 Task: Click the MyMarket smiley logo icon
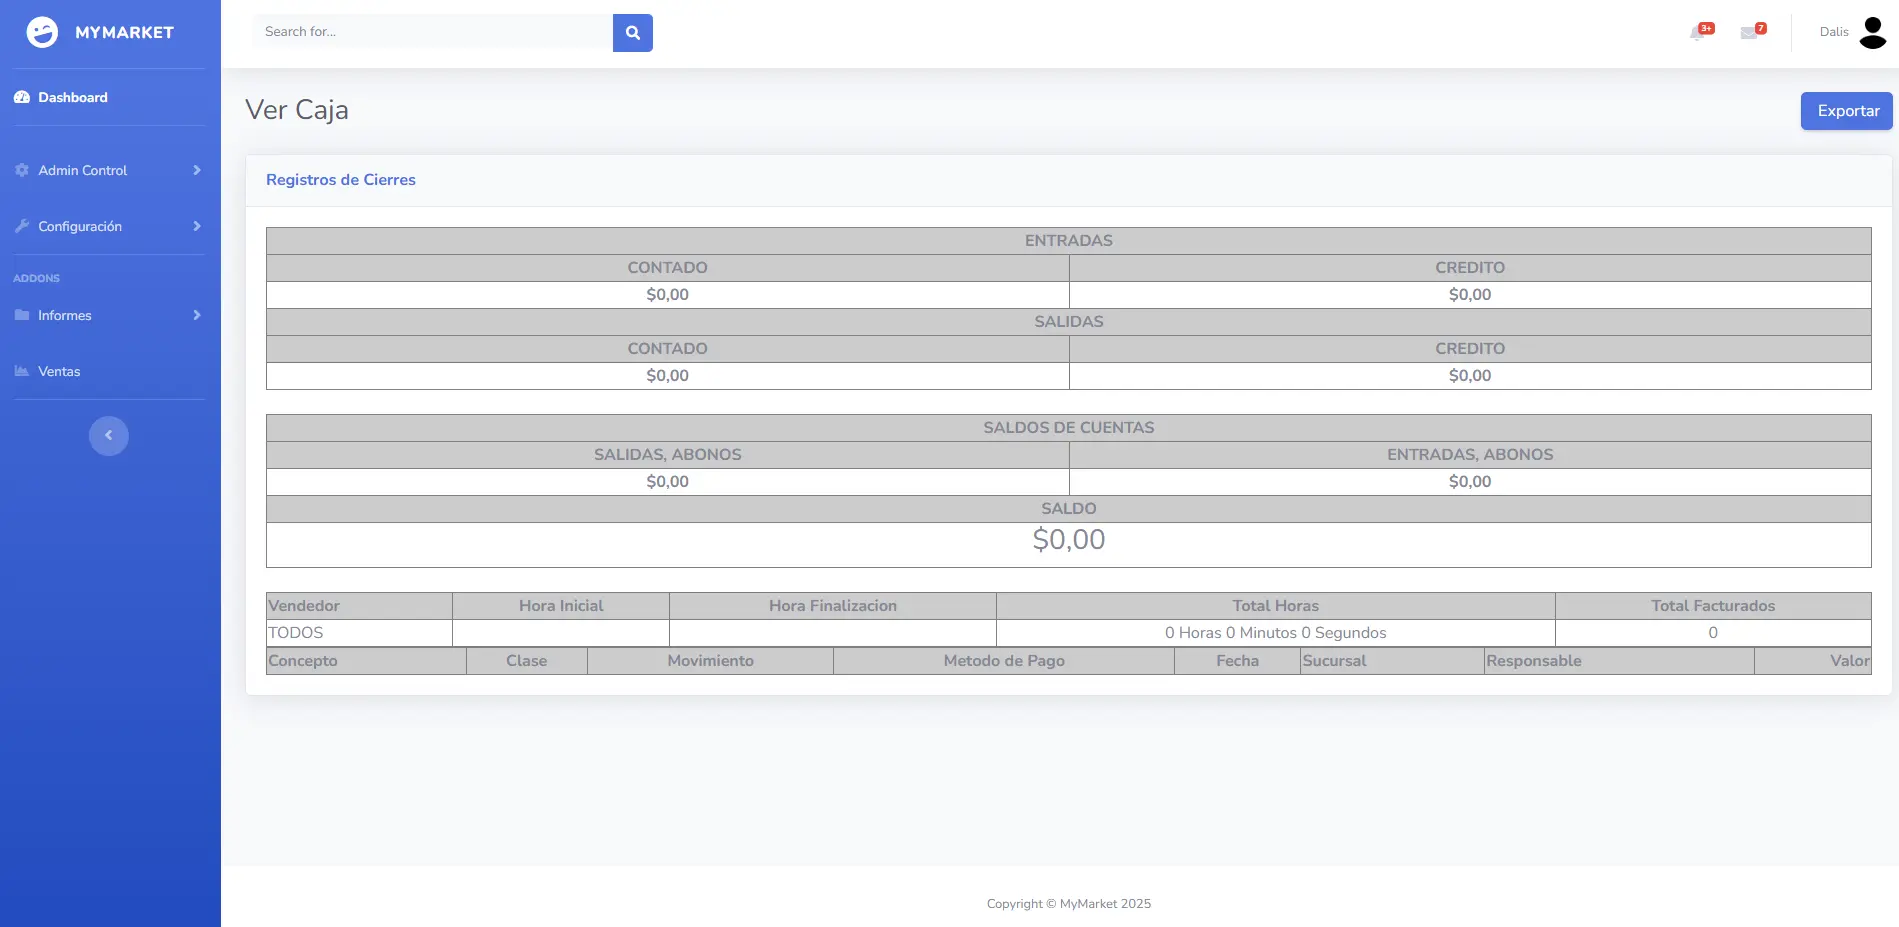pos(42,32)
